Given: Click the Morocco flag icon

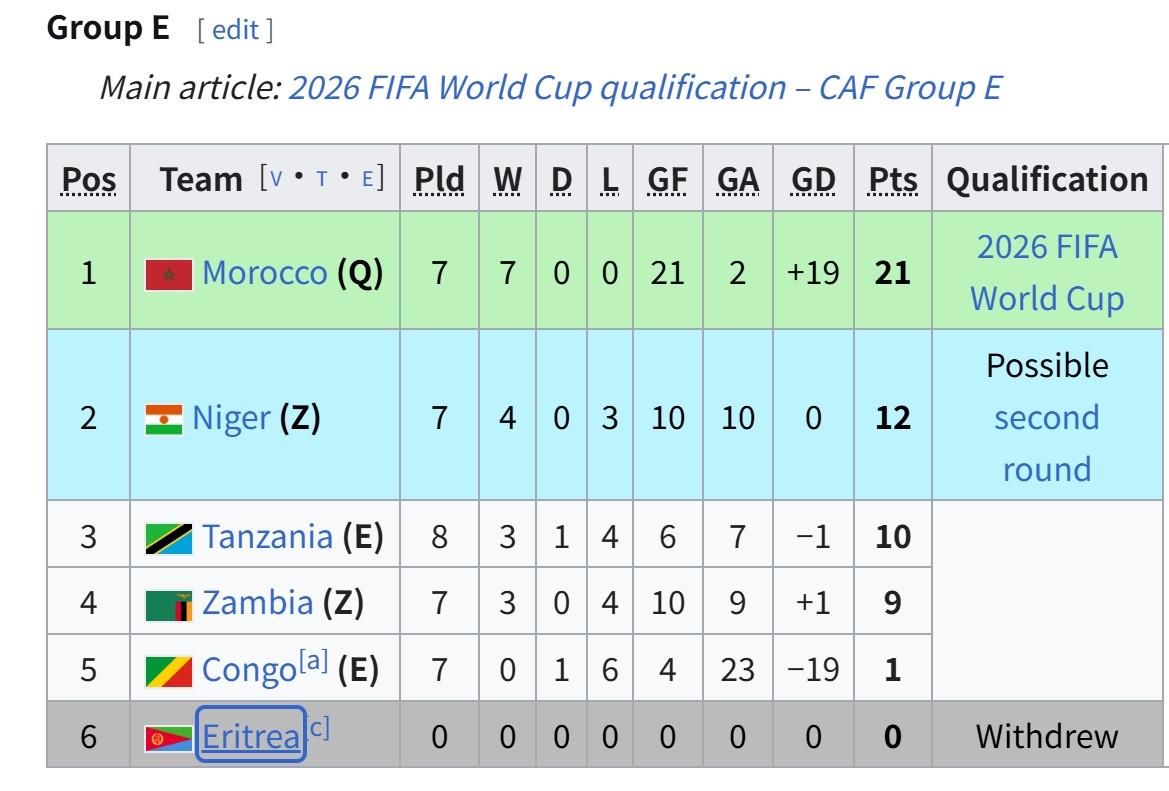Looking at the screenshot, I should point(168,274).
